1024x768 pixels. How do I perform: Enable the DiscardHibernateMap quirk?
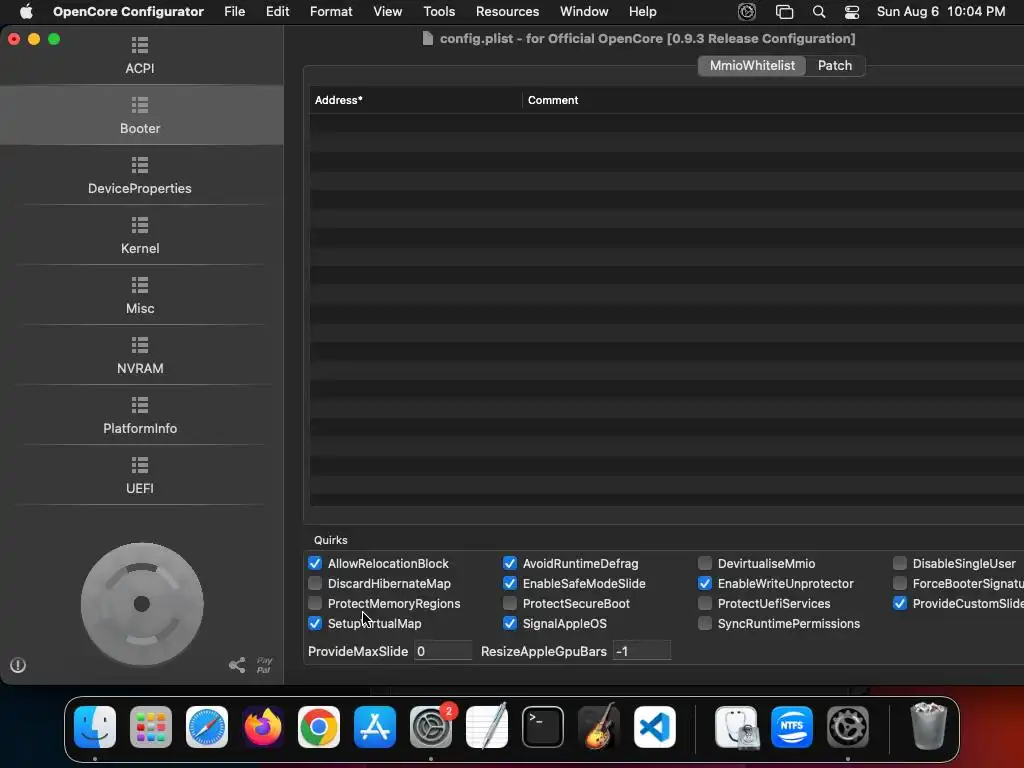pos(315,583)
